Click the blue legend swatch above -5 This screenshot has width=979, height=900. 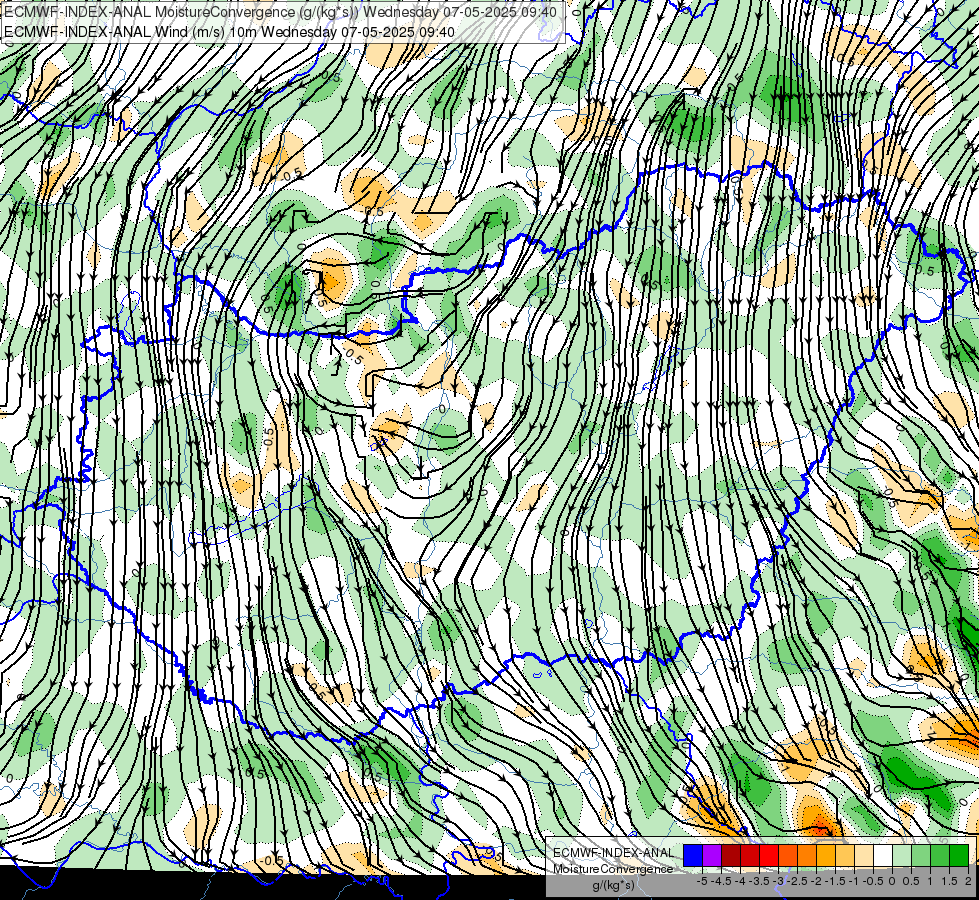pos(693,855)
